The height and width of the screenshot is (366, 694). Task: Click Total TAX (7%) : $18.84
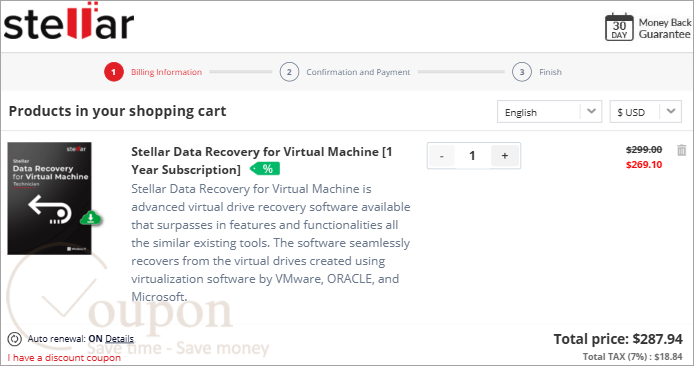pyautogui.click(x=632, y=357)
